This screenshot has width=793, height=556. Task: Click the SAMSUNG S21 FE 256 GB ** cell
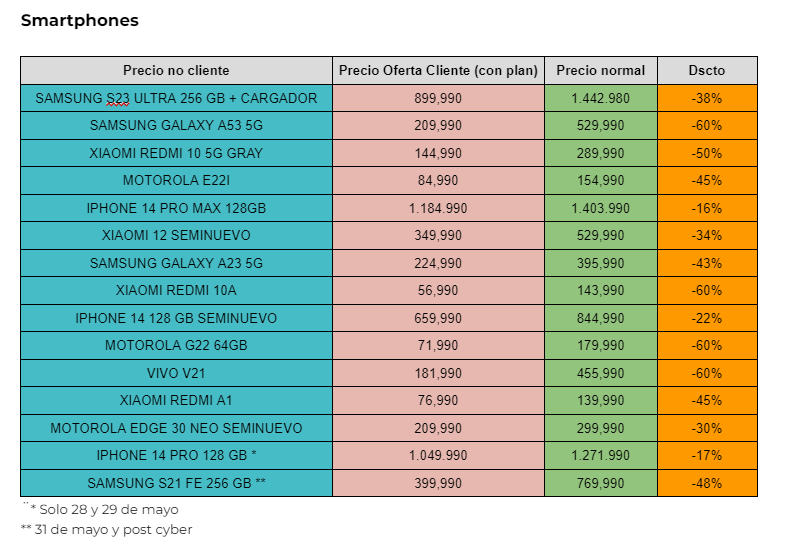coord(176,483)
